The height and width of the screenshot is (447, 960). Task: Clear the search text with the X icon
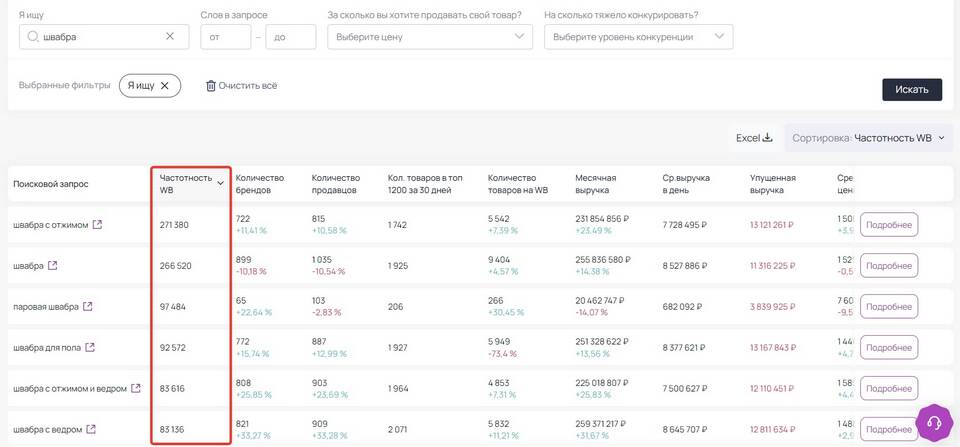tap(170, 36)
